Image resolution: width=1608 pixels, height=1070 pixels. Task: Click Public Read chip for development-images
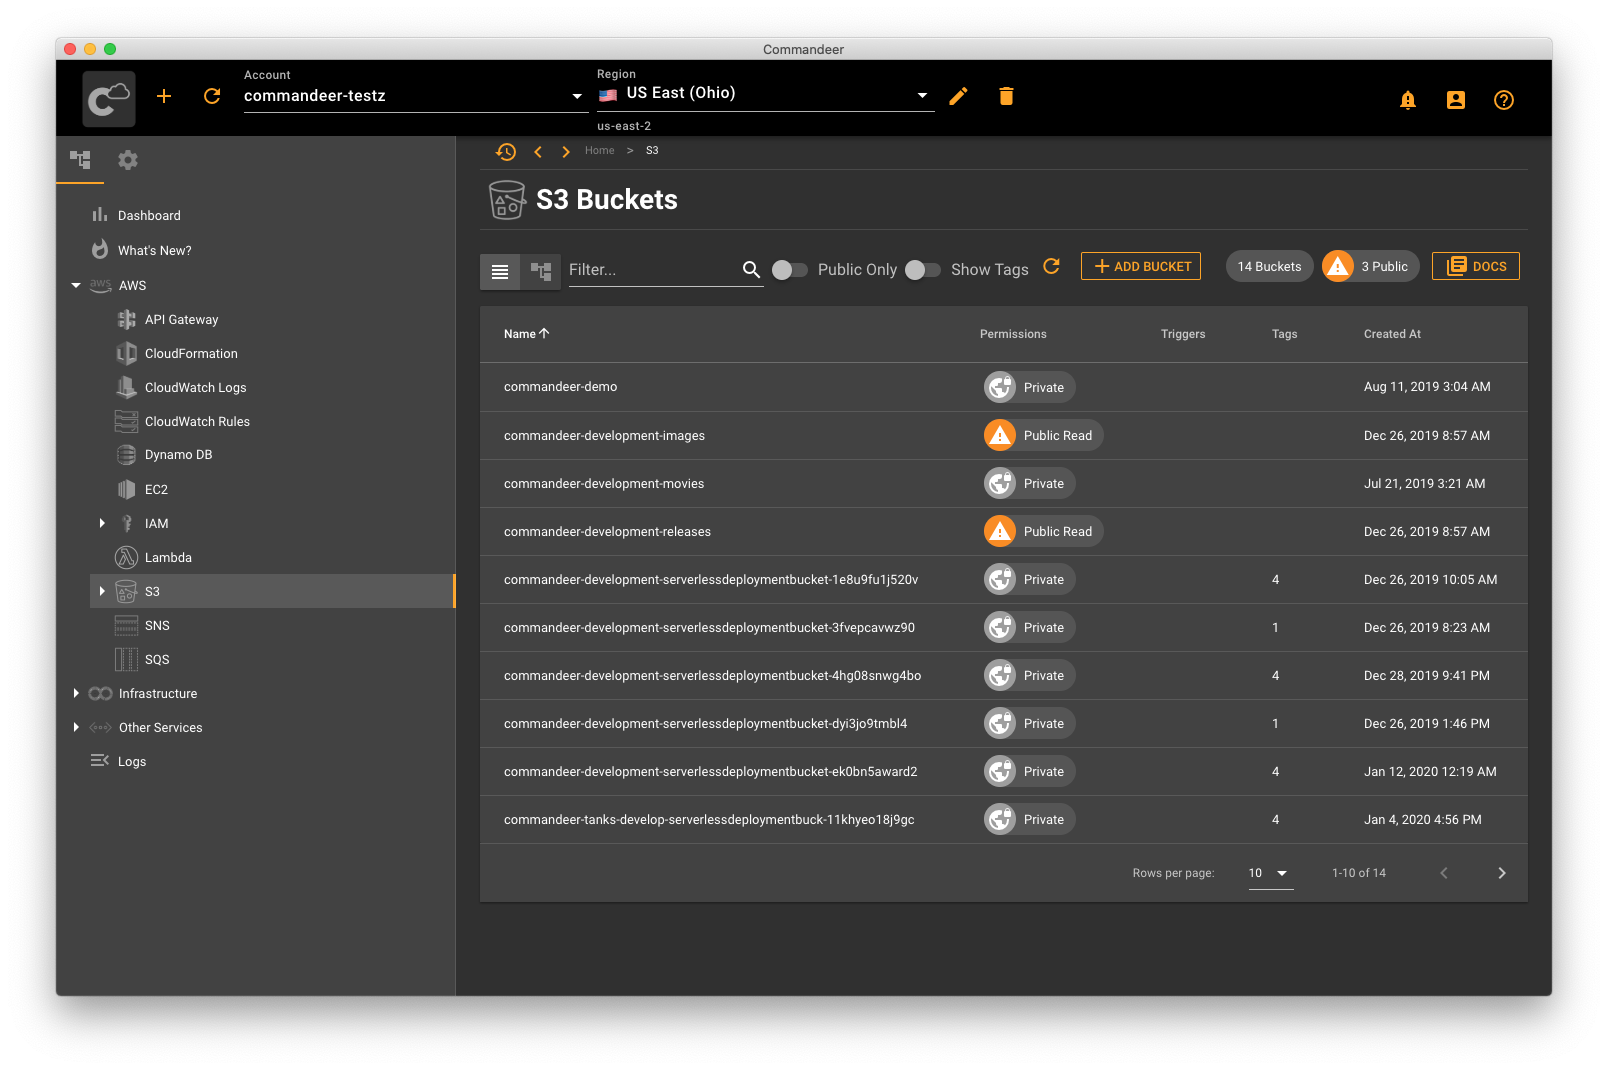coord(1043,435)
